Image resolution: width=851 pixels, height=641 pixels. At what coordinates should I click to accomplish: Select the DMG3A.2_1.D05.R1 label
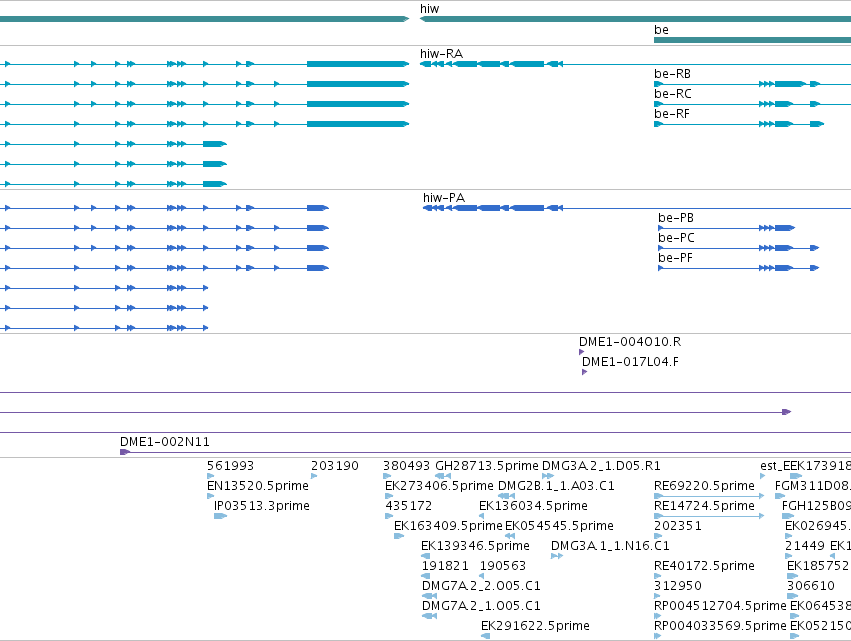601,466
